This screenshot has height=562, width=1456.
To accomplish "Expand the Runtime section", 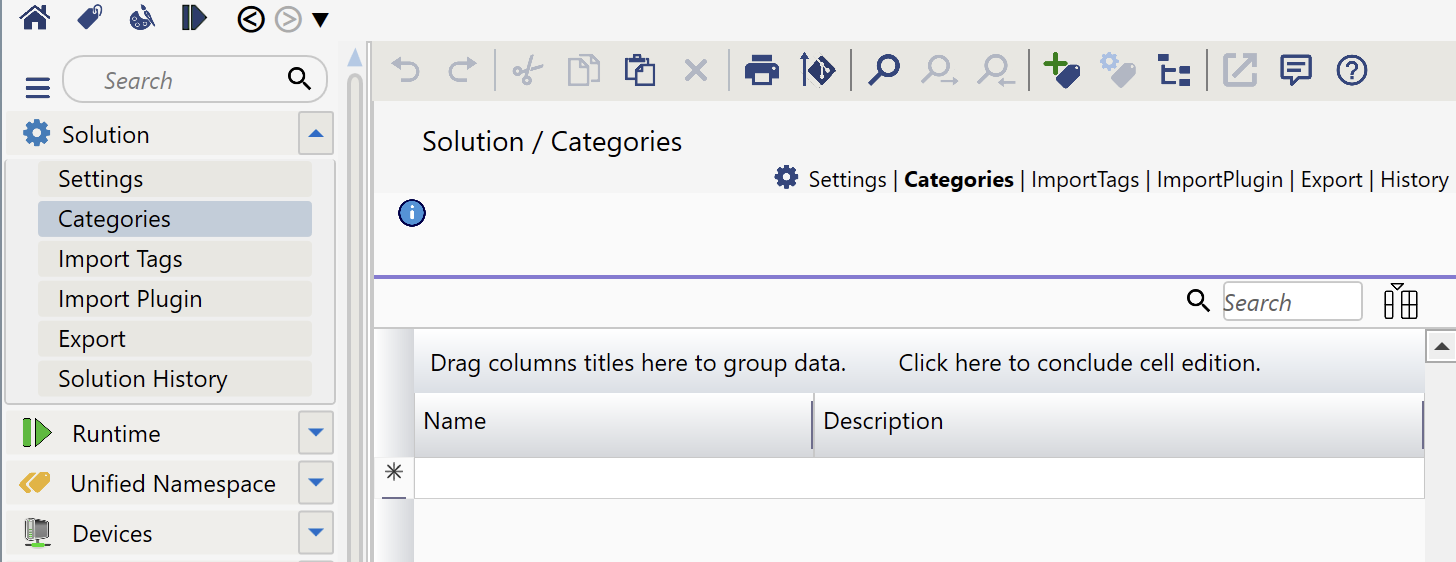I will [316, 433].
